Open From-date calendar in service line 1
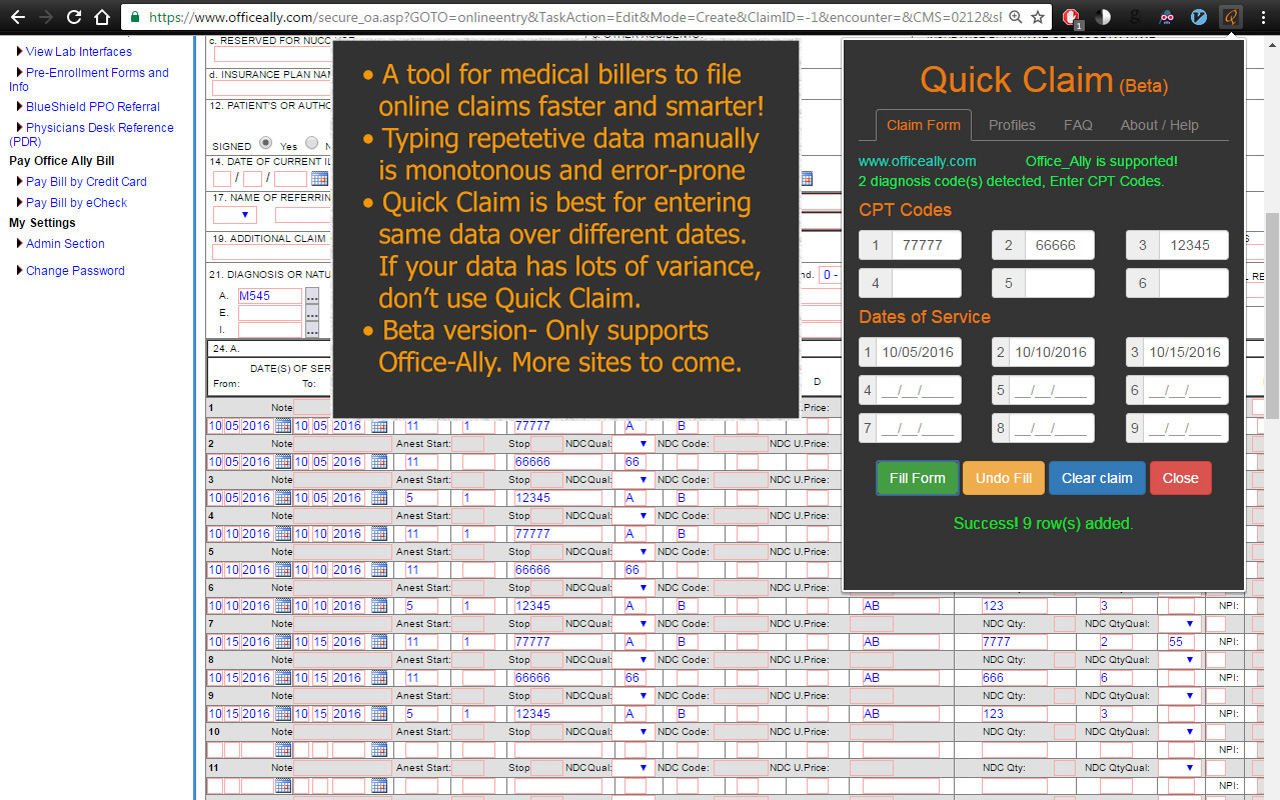This screenshot has width=1280, height=800. tap(283, 426)
